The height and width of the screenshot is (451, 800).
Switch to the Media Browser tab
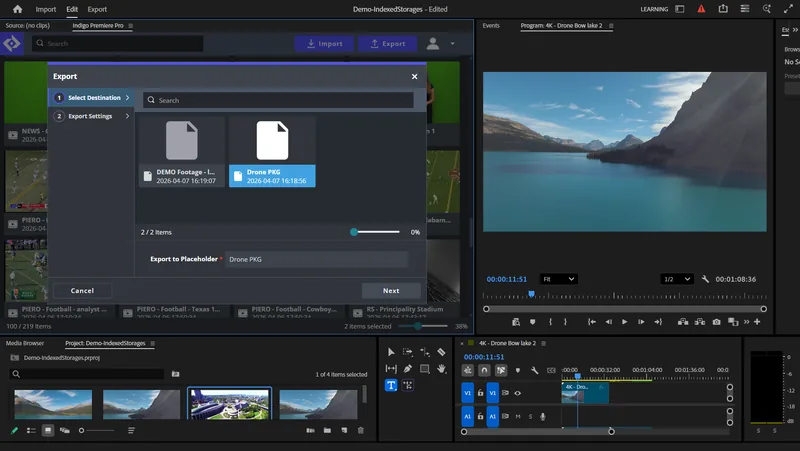point(25,343)
